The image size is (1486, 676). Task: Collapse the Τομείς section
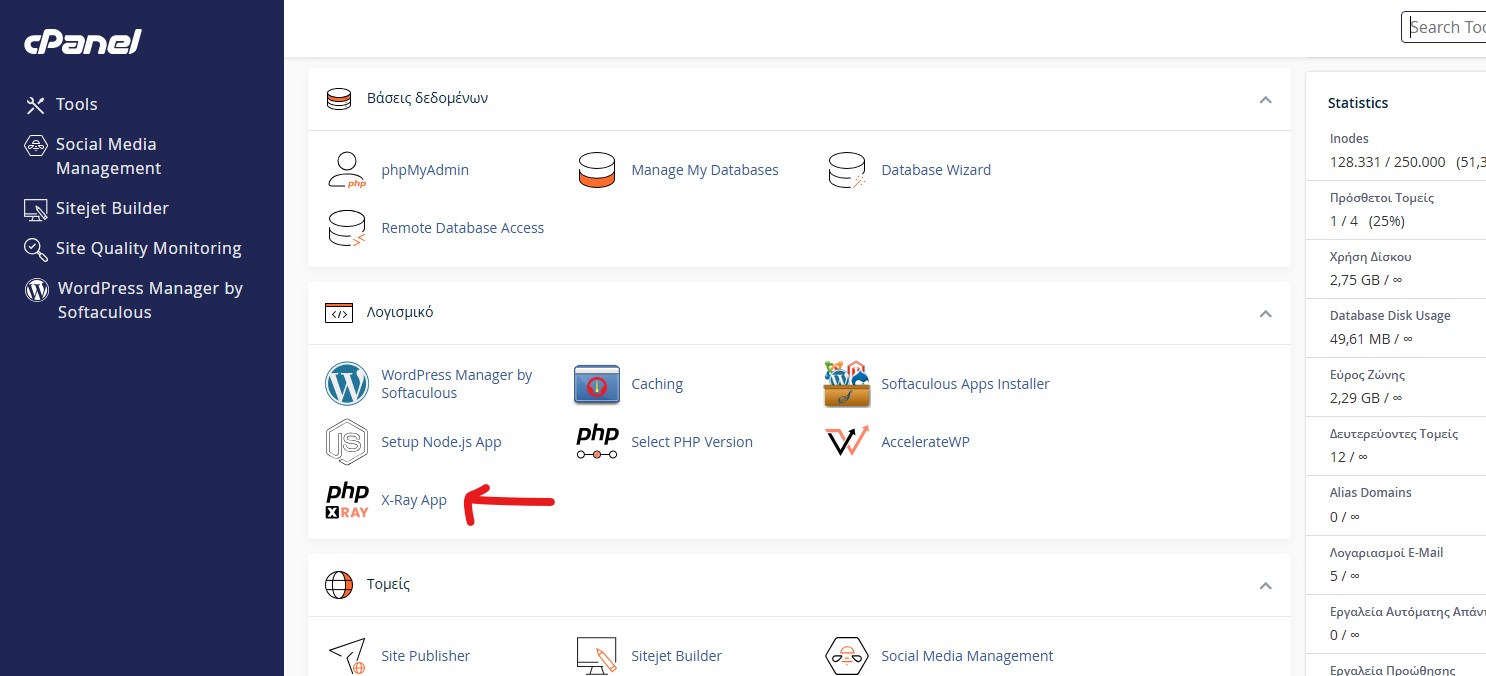[1265, 585]
